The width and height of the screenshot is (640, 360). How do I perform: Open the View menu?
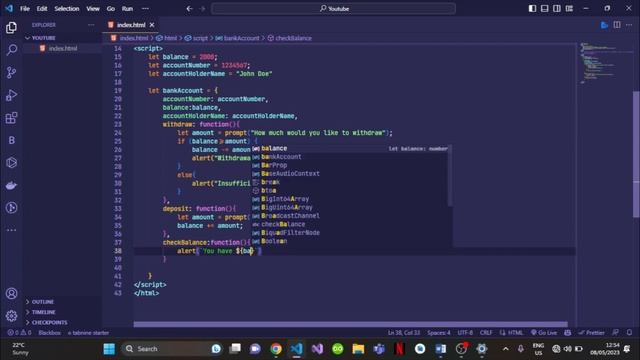[x=93, y=8]
